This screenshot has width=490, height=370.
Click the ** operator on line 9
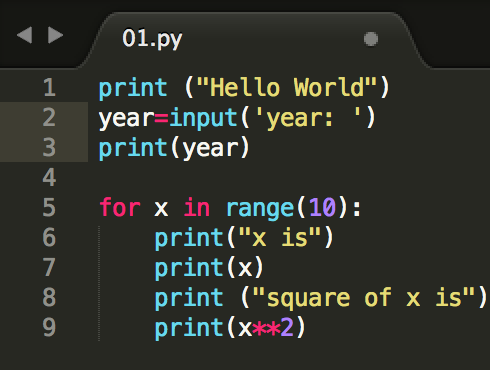266,329
